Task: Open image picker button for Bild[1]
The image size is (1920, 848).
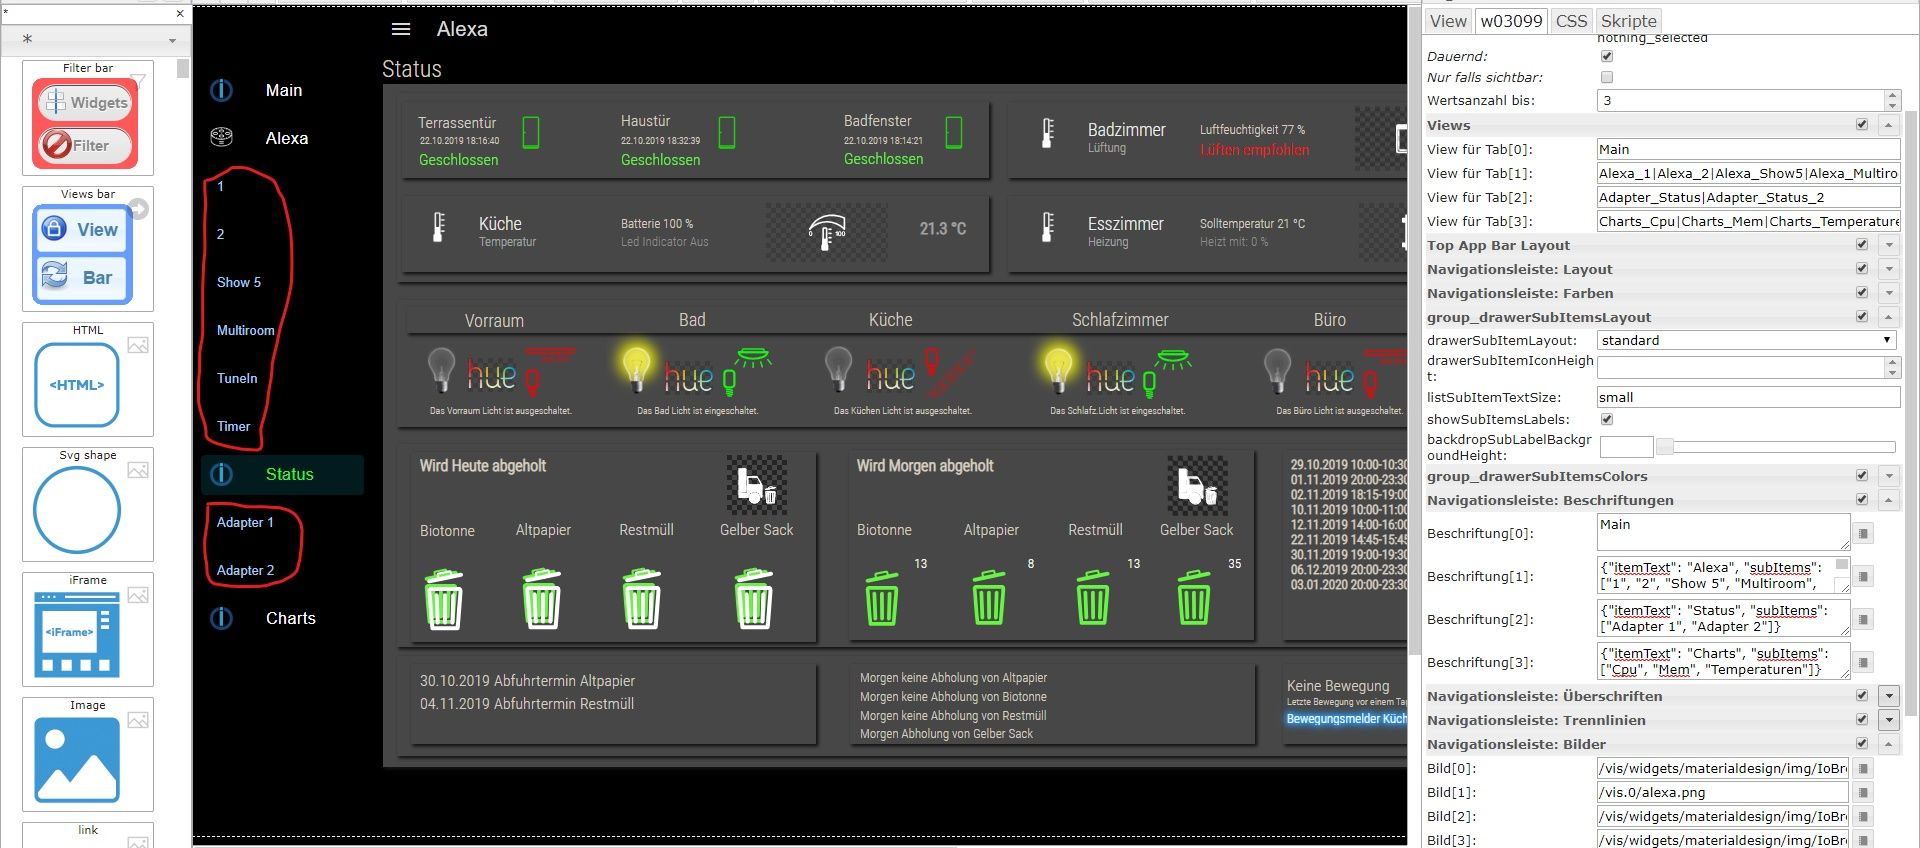Action: [1863, 792]
